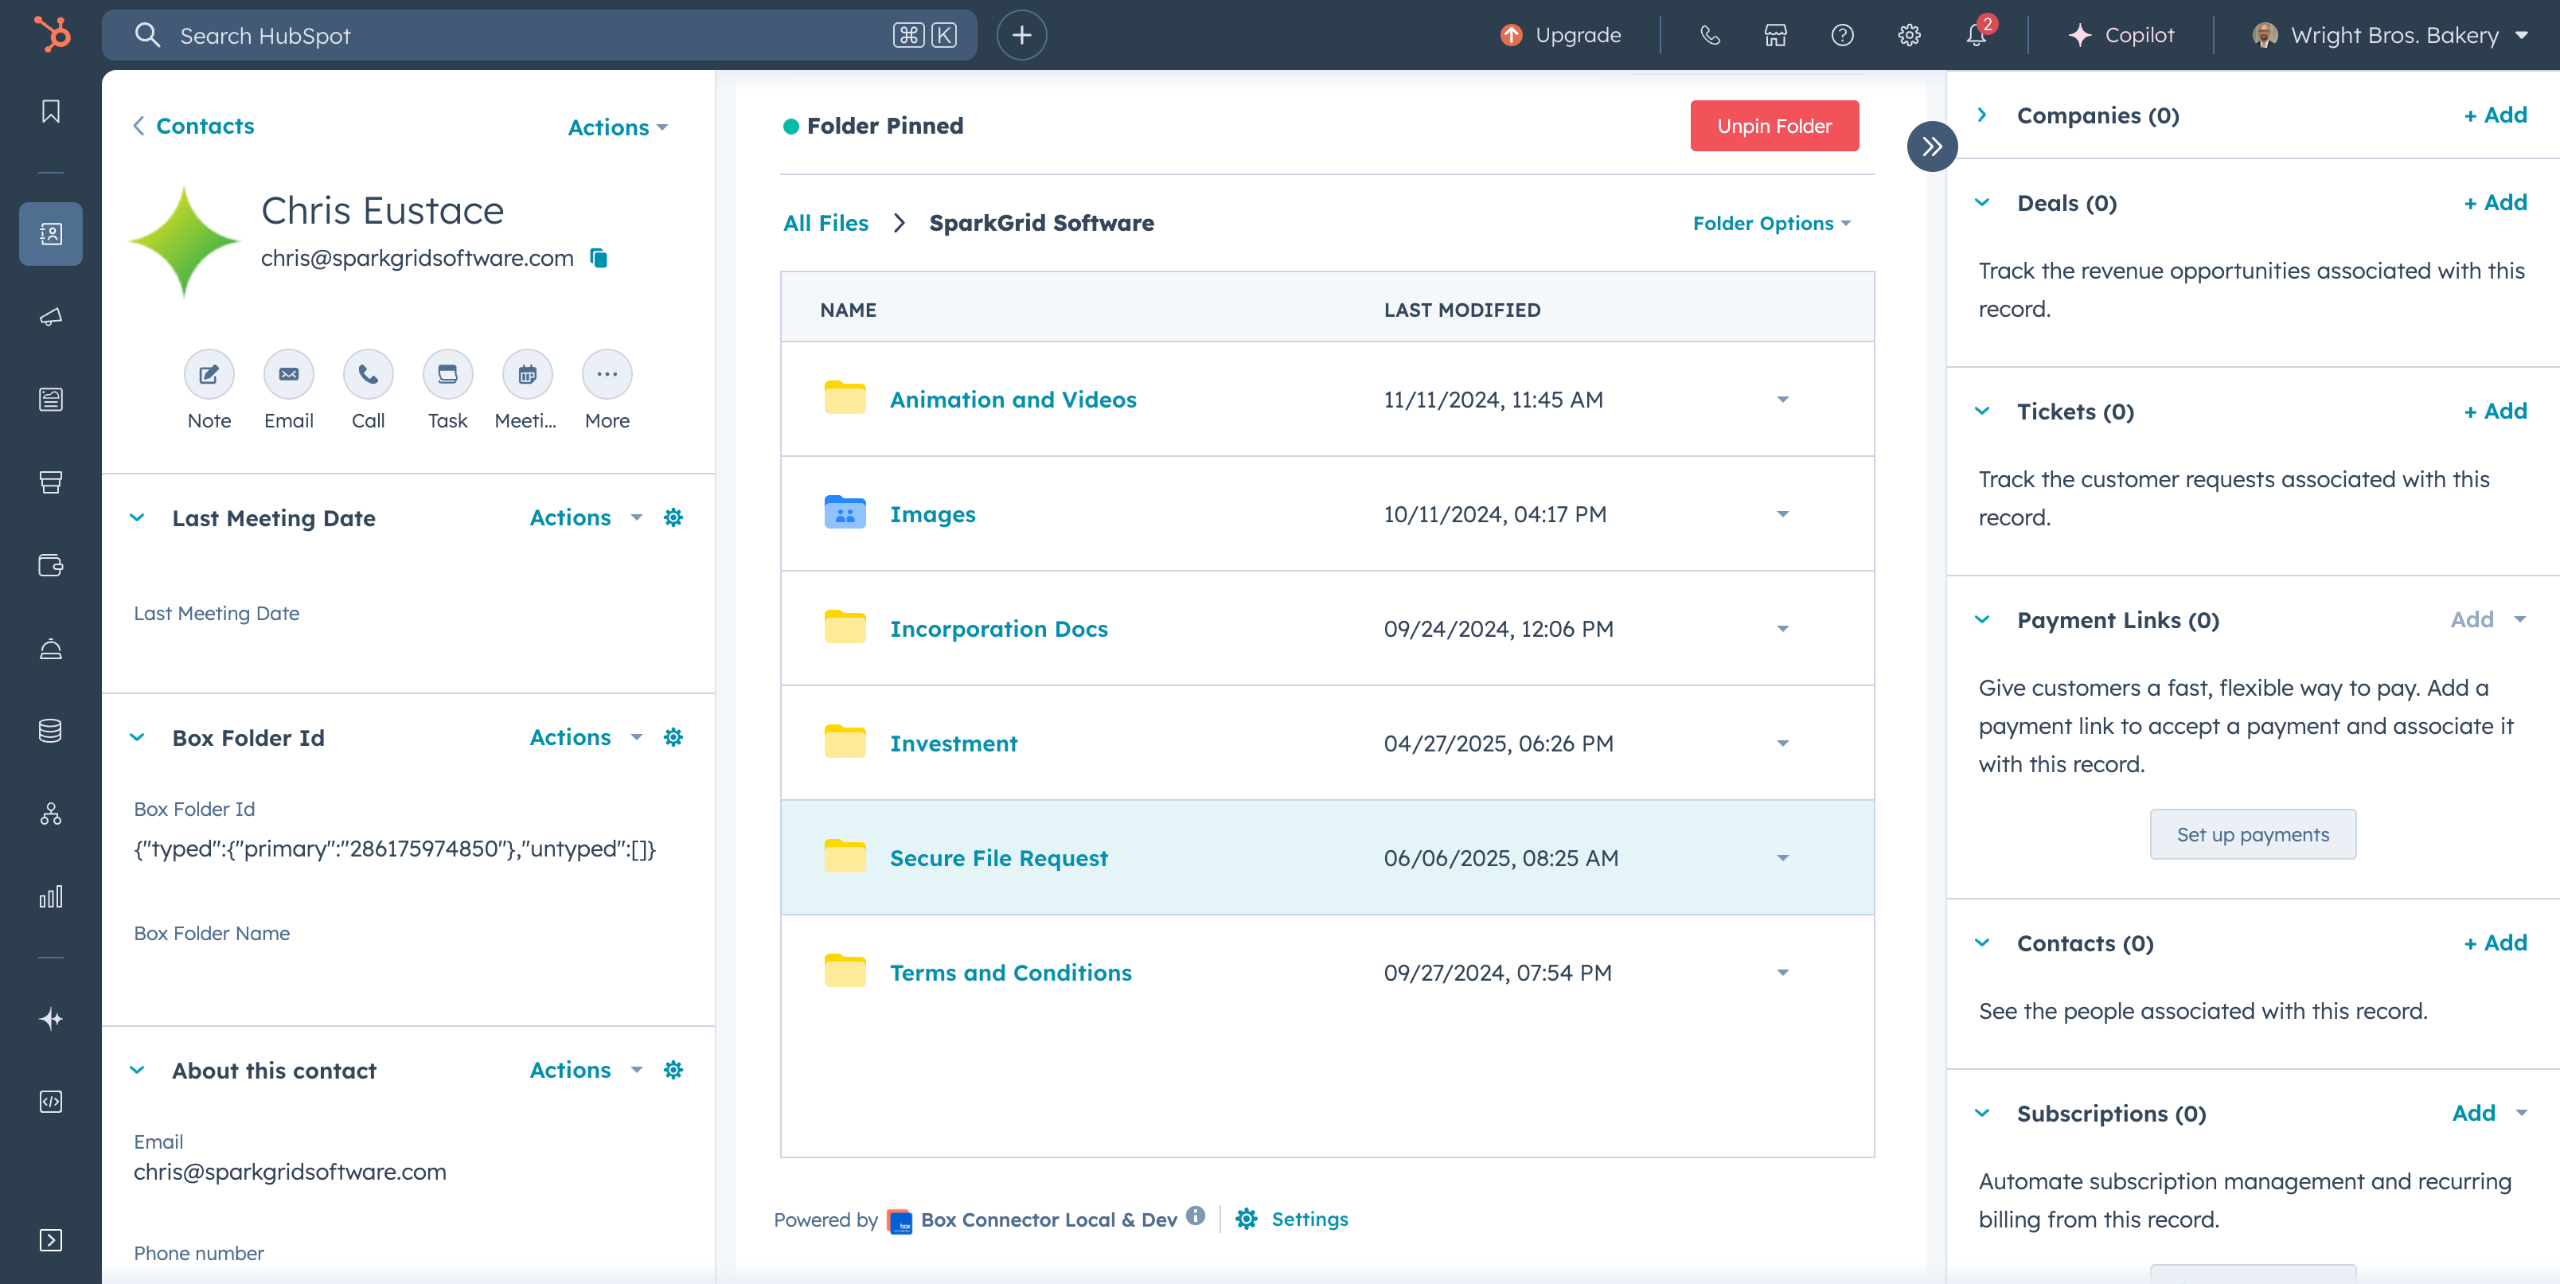Screen dimensions: 2560x1284
Task: Expand the left navigation sidebar
Action: pos(51,1240)
